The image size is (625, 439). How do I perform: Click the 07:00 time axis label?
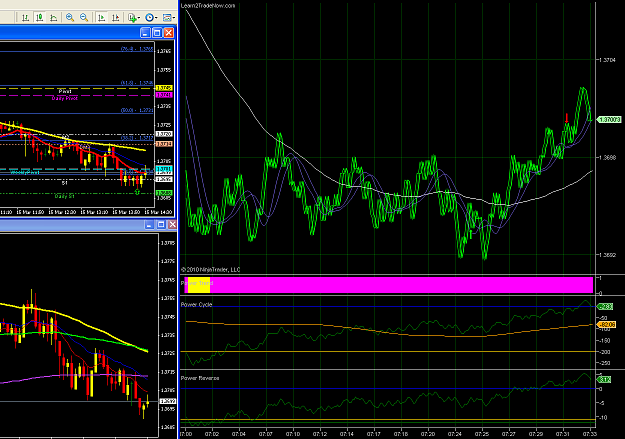[x=186, y=433]
